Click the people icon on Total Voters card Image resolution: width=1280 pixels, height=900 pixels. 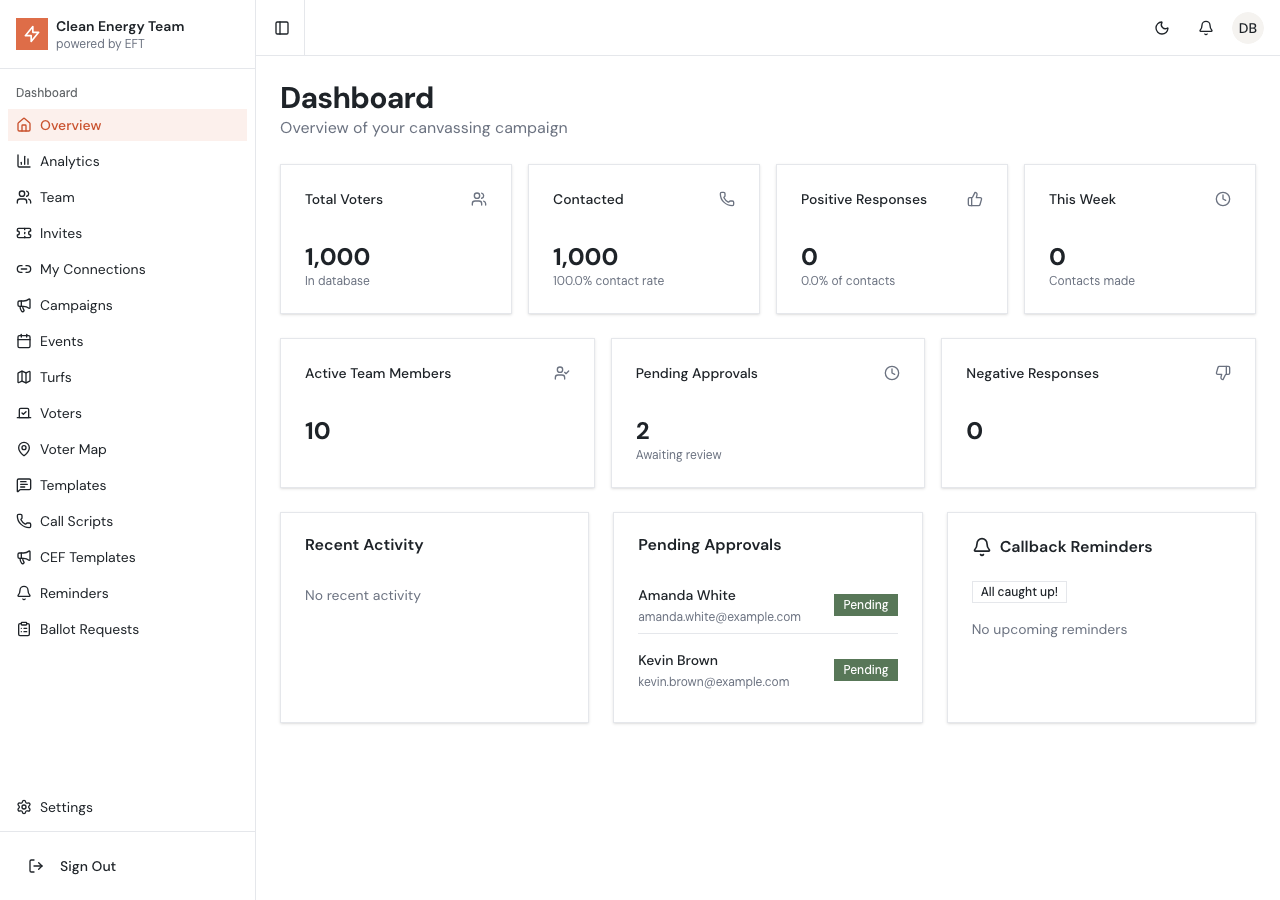tap(479, 199)
